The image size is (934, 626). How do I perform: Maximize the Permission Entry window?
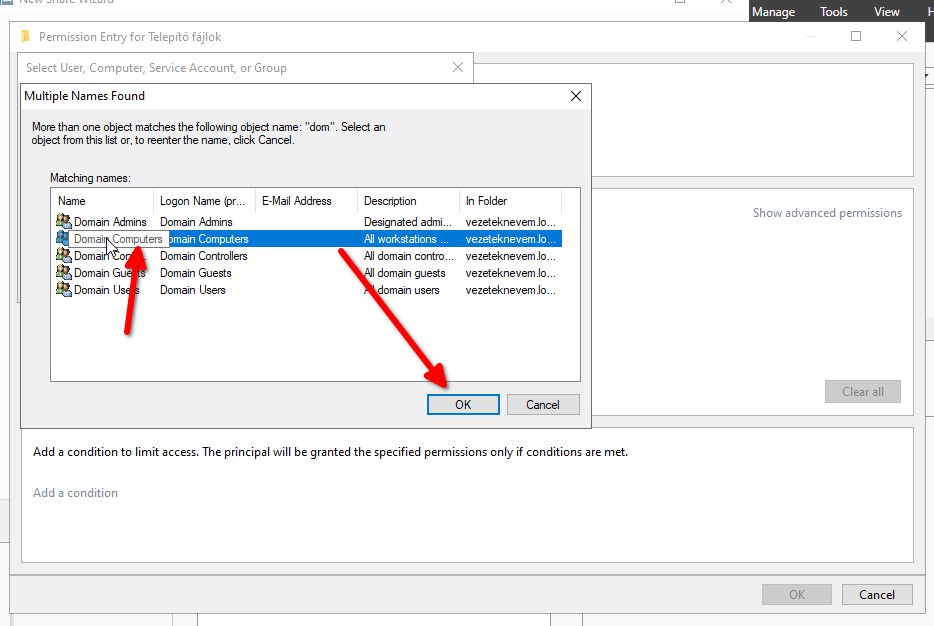[856, 36]
